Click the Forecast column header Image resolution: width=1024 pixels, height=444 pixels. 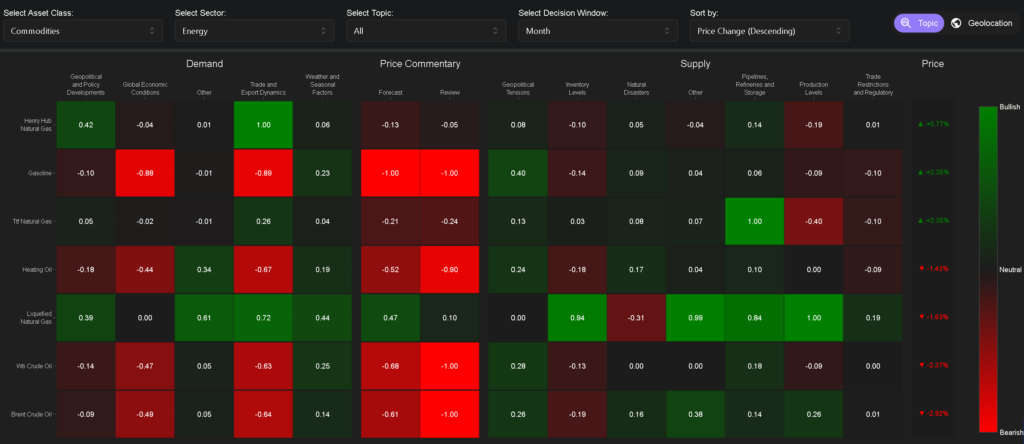pos(391,93)
